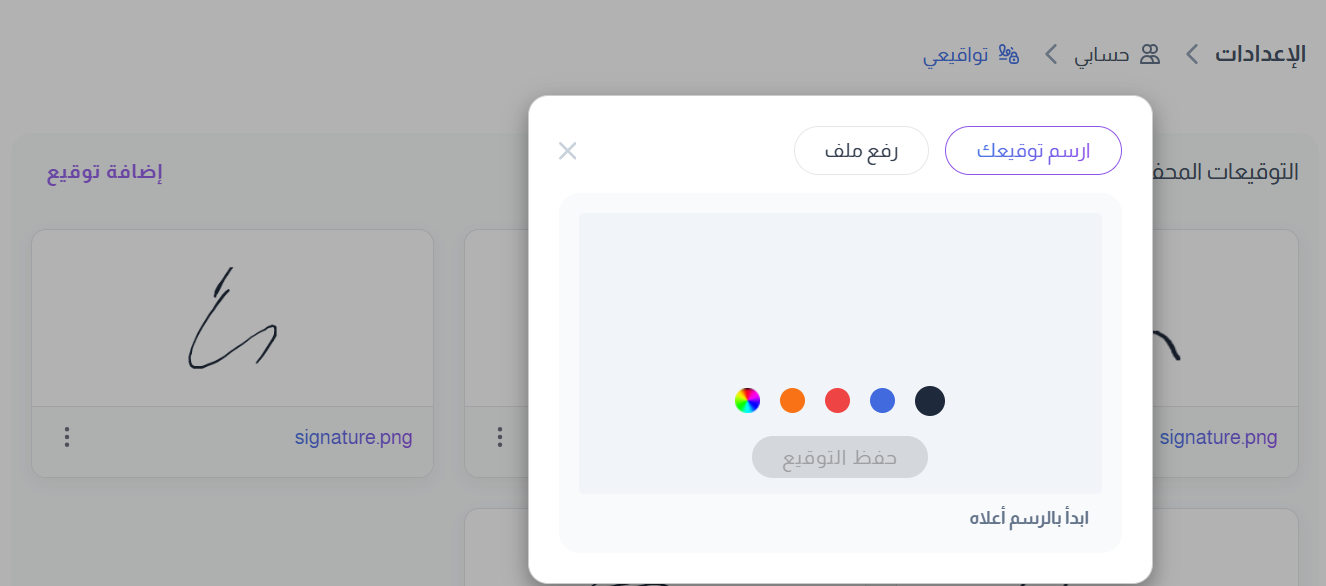Pick the red pen color
The image size is (1326, 586).
(x=837, y=401)
